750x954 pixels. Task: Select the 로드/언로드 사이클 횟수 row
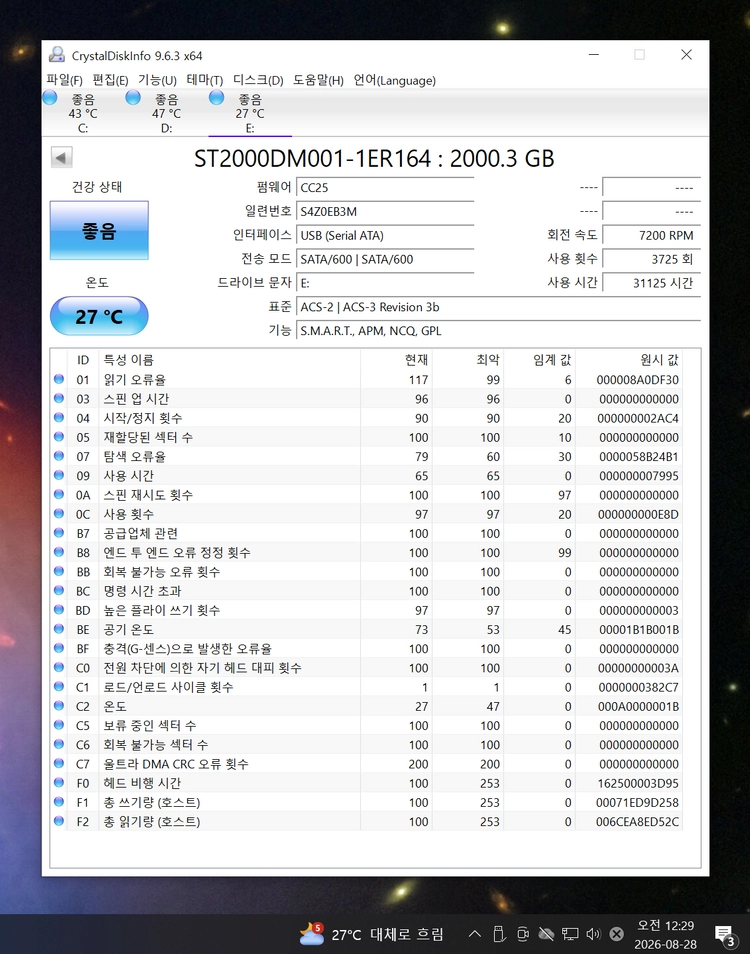pos(366,687)
